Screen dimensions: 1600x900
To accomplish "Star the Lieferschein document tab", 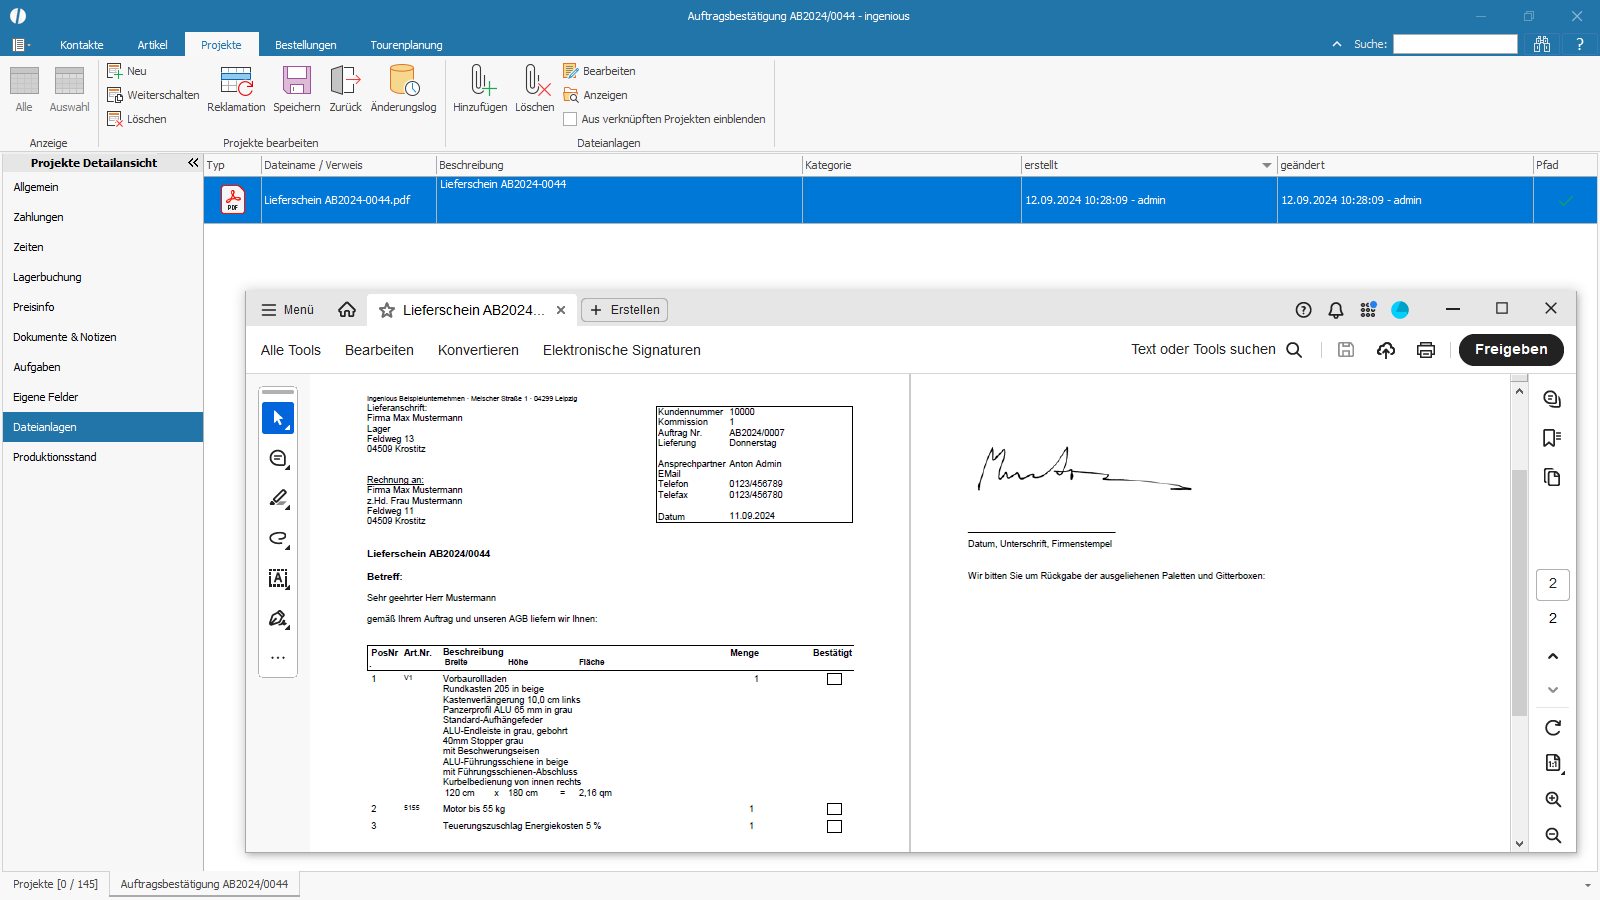I will pyautogui.click(x=387, y=311).
